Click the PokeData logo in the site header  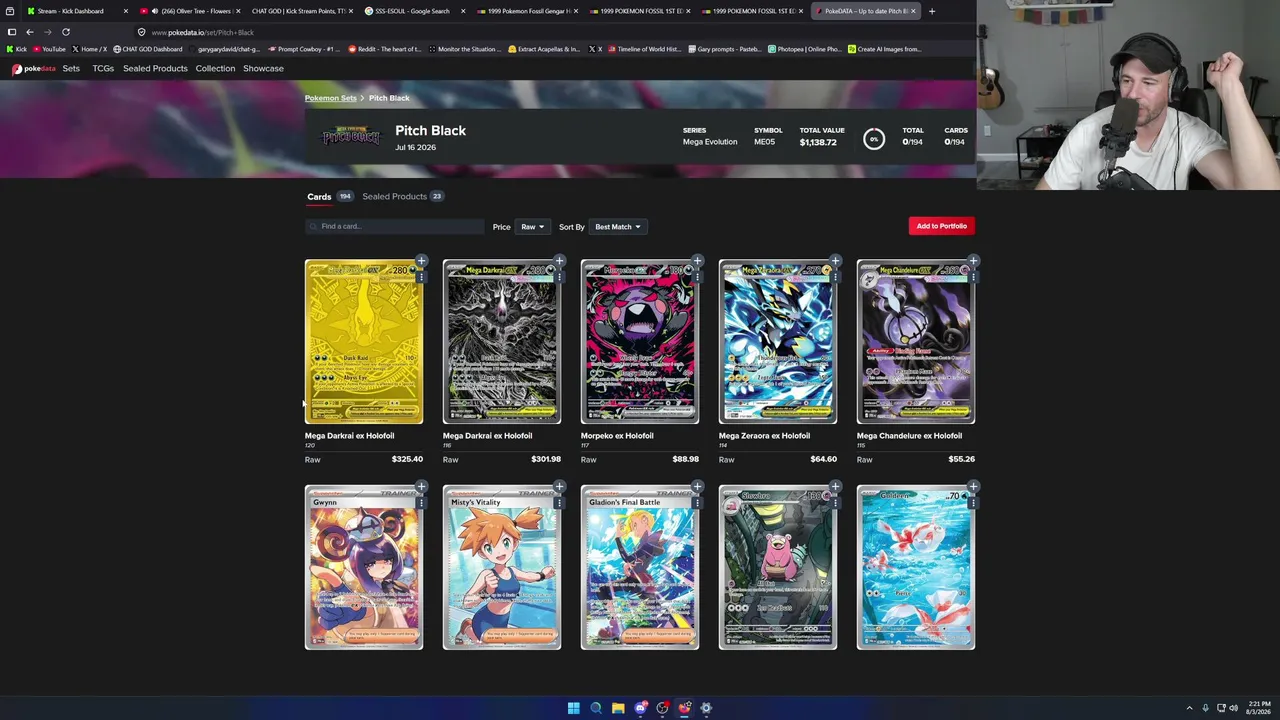34,69
